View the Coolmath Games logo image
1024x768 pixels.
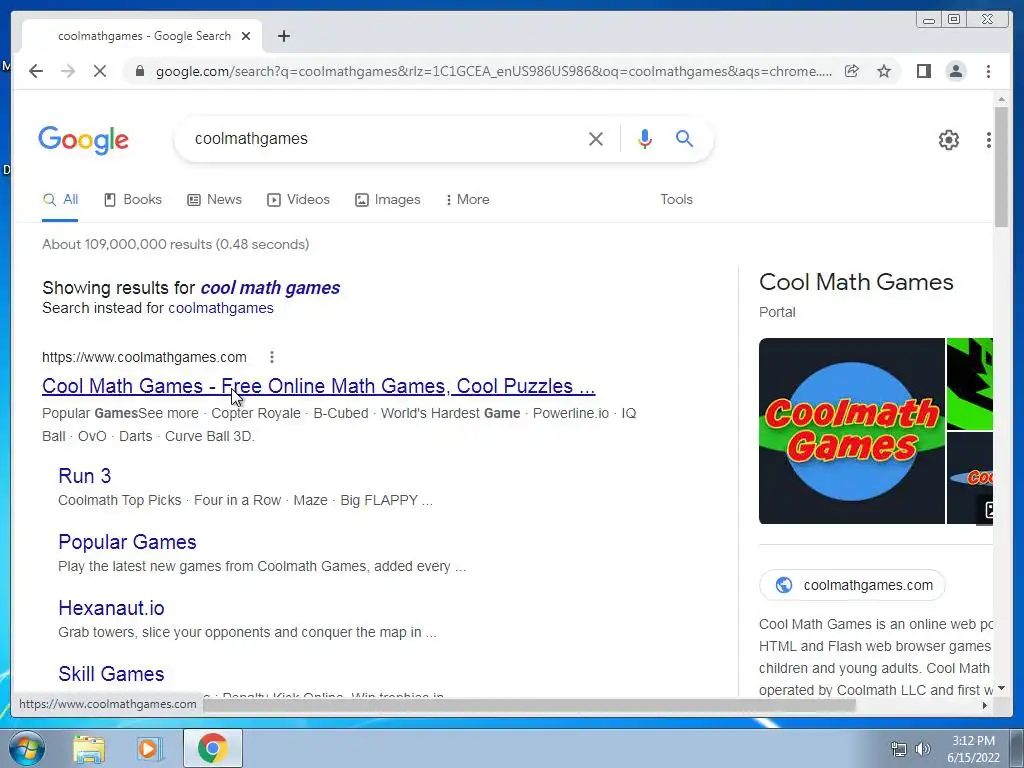coord(852,431)
